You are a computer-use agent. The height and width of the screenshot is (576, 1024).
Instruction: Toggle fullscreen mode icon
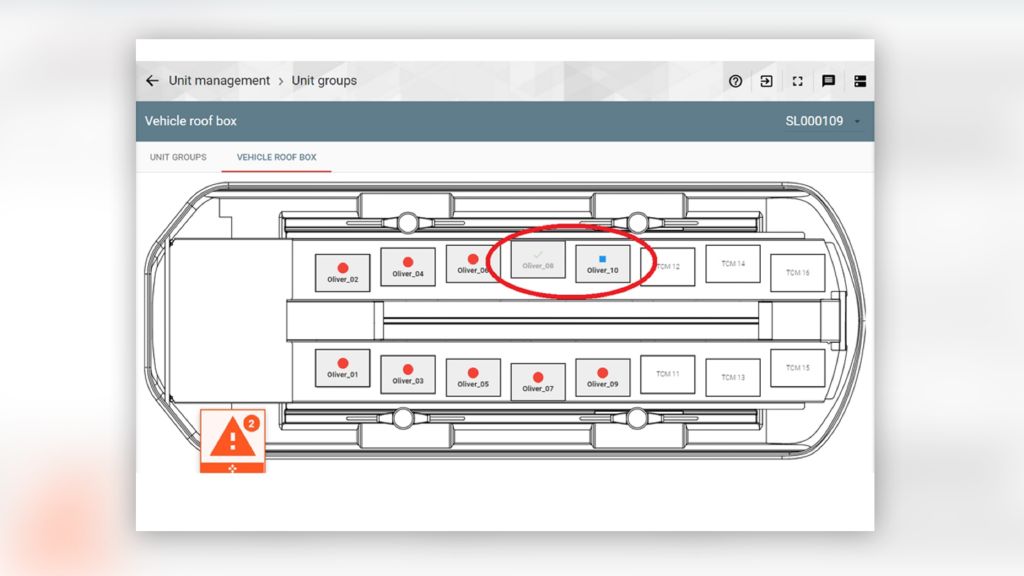[x=797, y=81]
